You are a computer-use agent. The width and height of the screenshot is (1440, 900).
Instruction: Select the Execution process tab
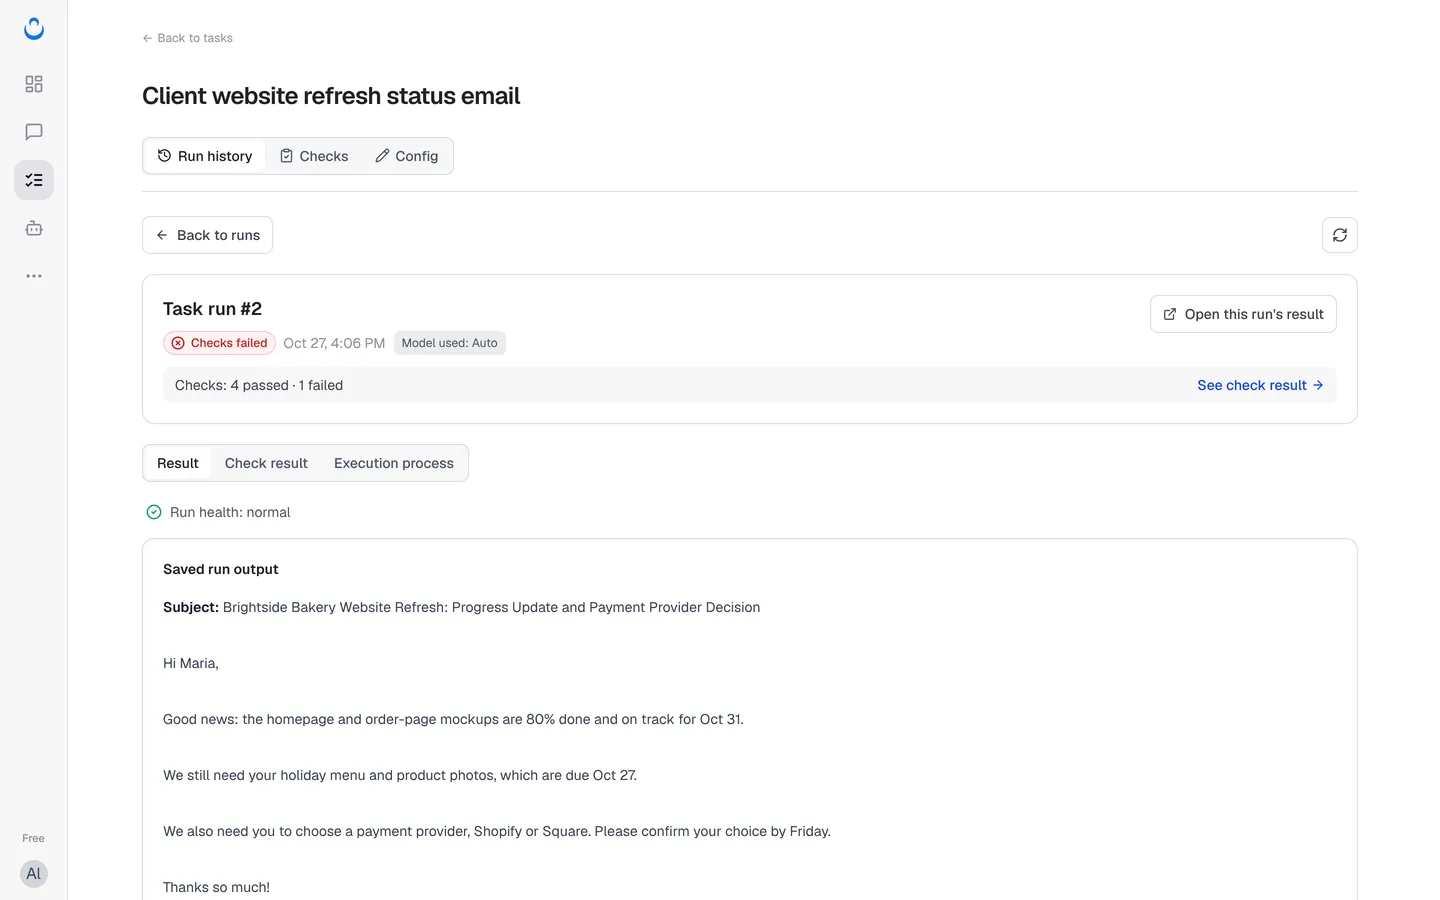394,463
